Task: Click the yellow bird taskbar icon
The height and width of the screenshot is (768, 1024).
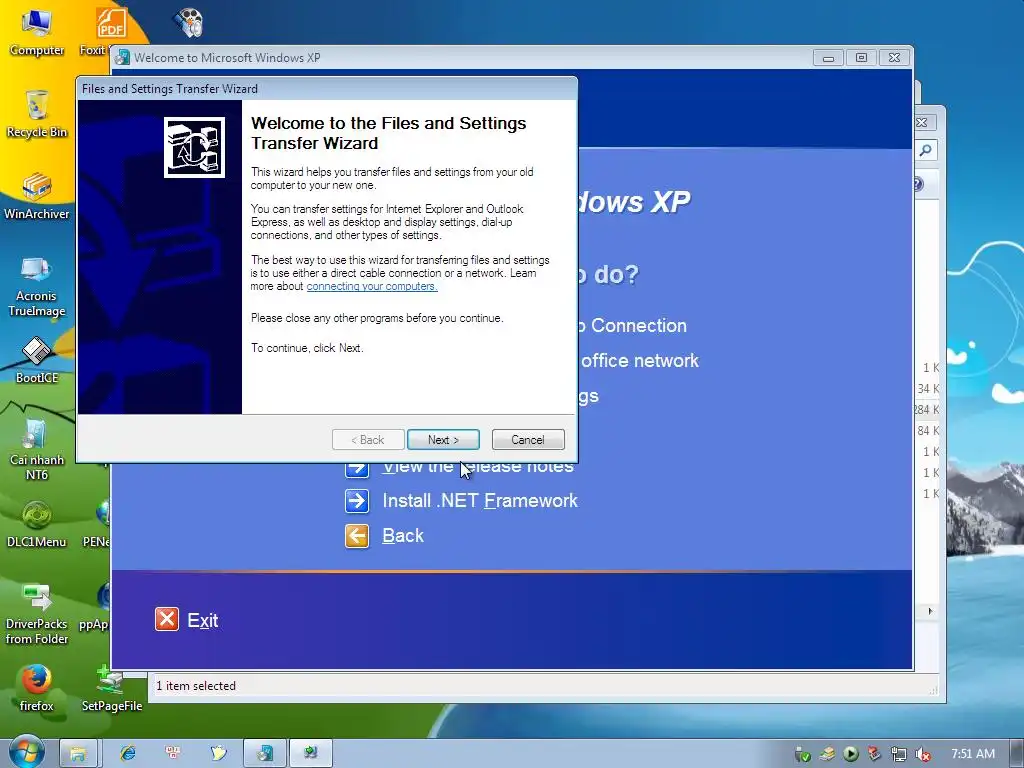Action: [219, 754]
